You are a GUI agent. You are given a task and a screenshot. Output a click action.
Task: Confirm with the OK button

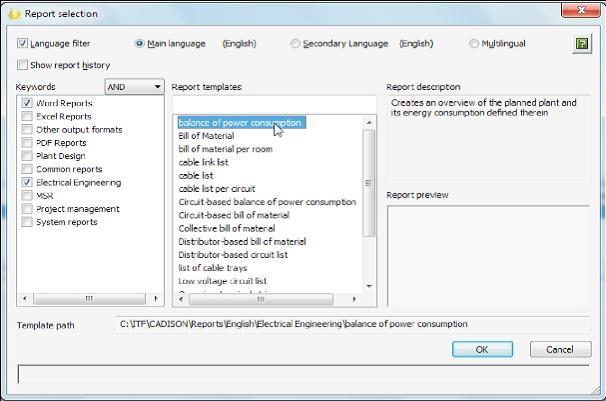click(x=482, y=350)
